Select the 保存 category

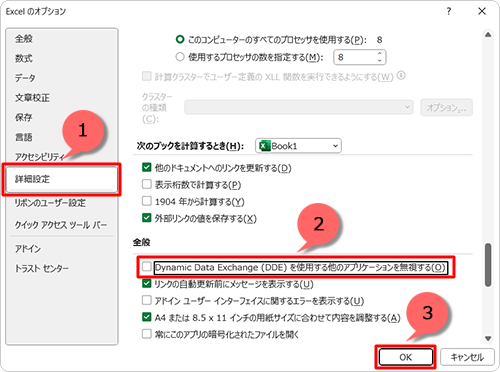point(24,117)
